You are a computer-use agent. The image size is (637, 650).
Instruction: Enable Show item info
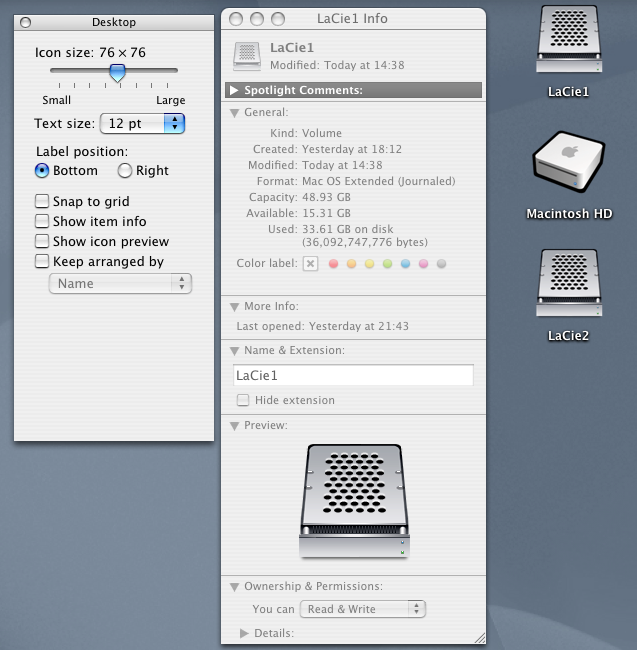[42, 221]
